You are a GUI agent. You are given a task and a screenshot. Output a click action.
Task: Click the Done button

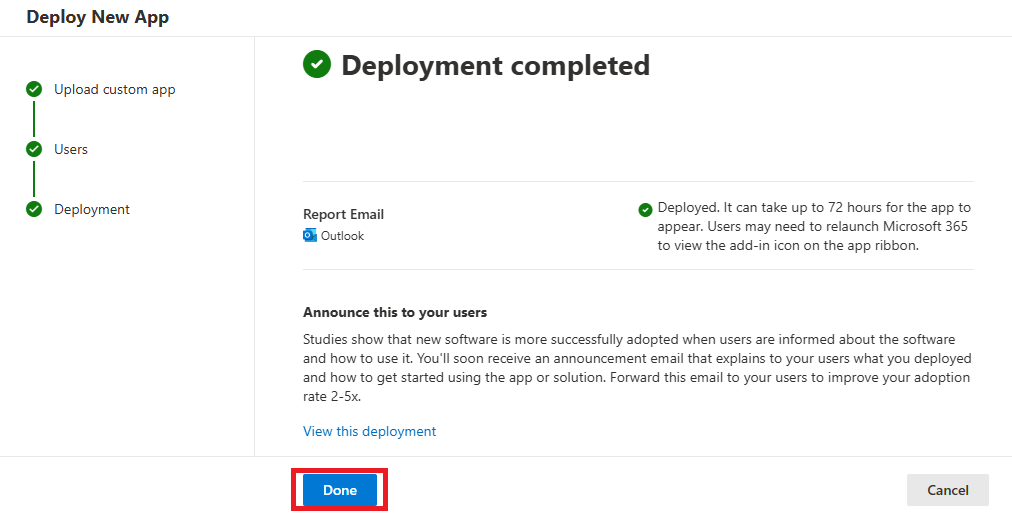point(339,490)
